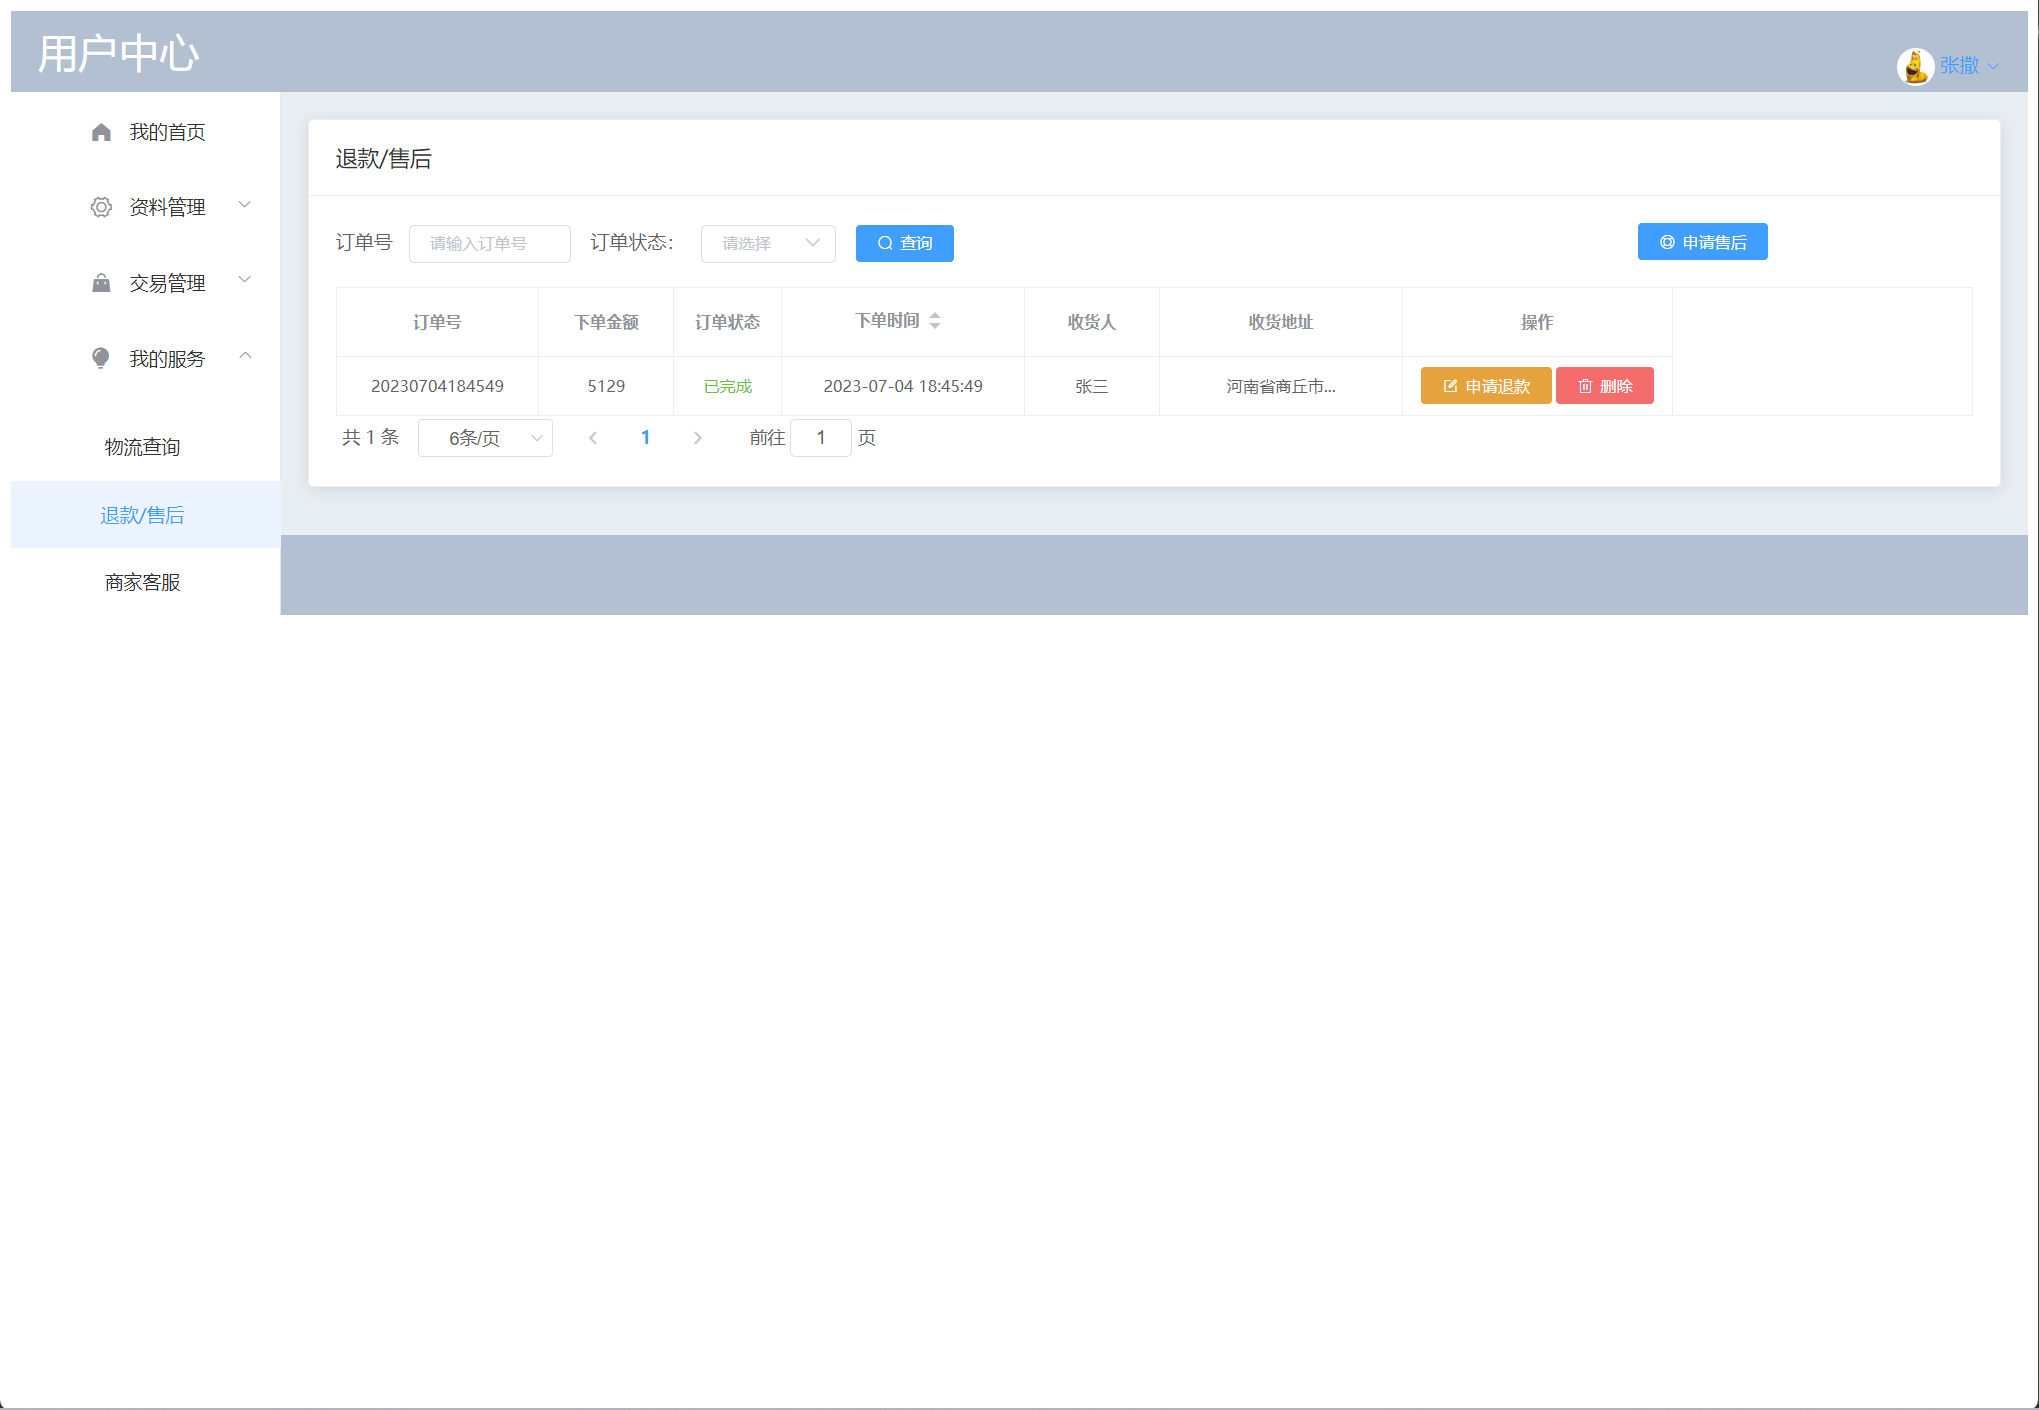Click the user avatar image
The image size is (2039, 1410).
tap(1914, 66)
